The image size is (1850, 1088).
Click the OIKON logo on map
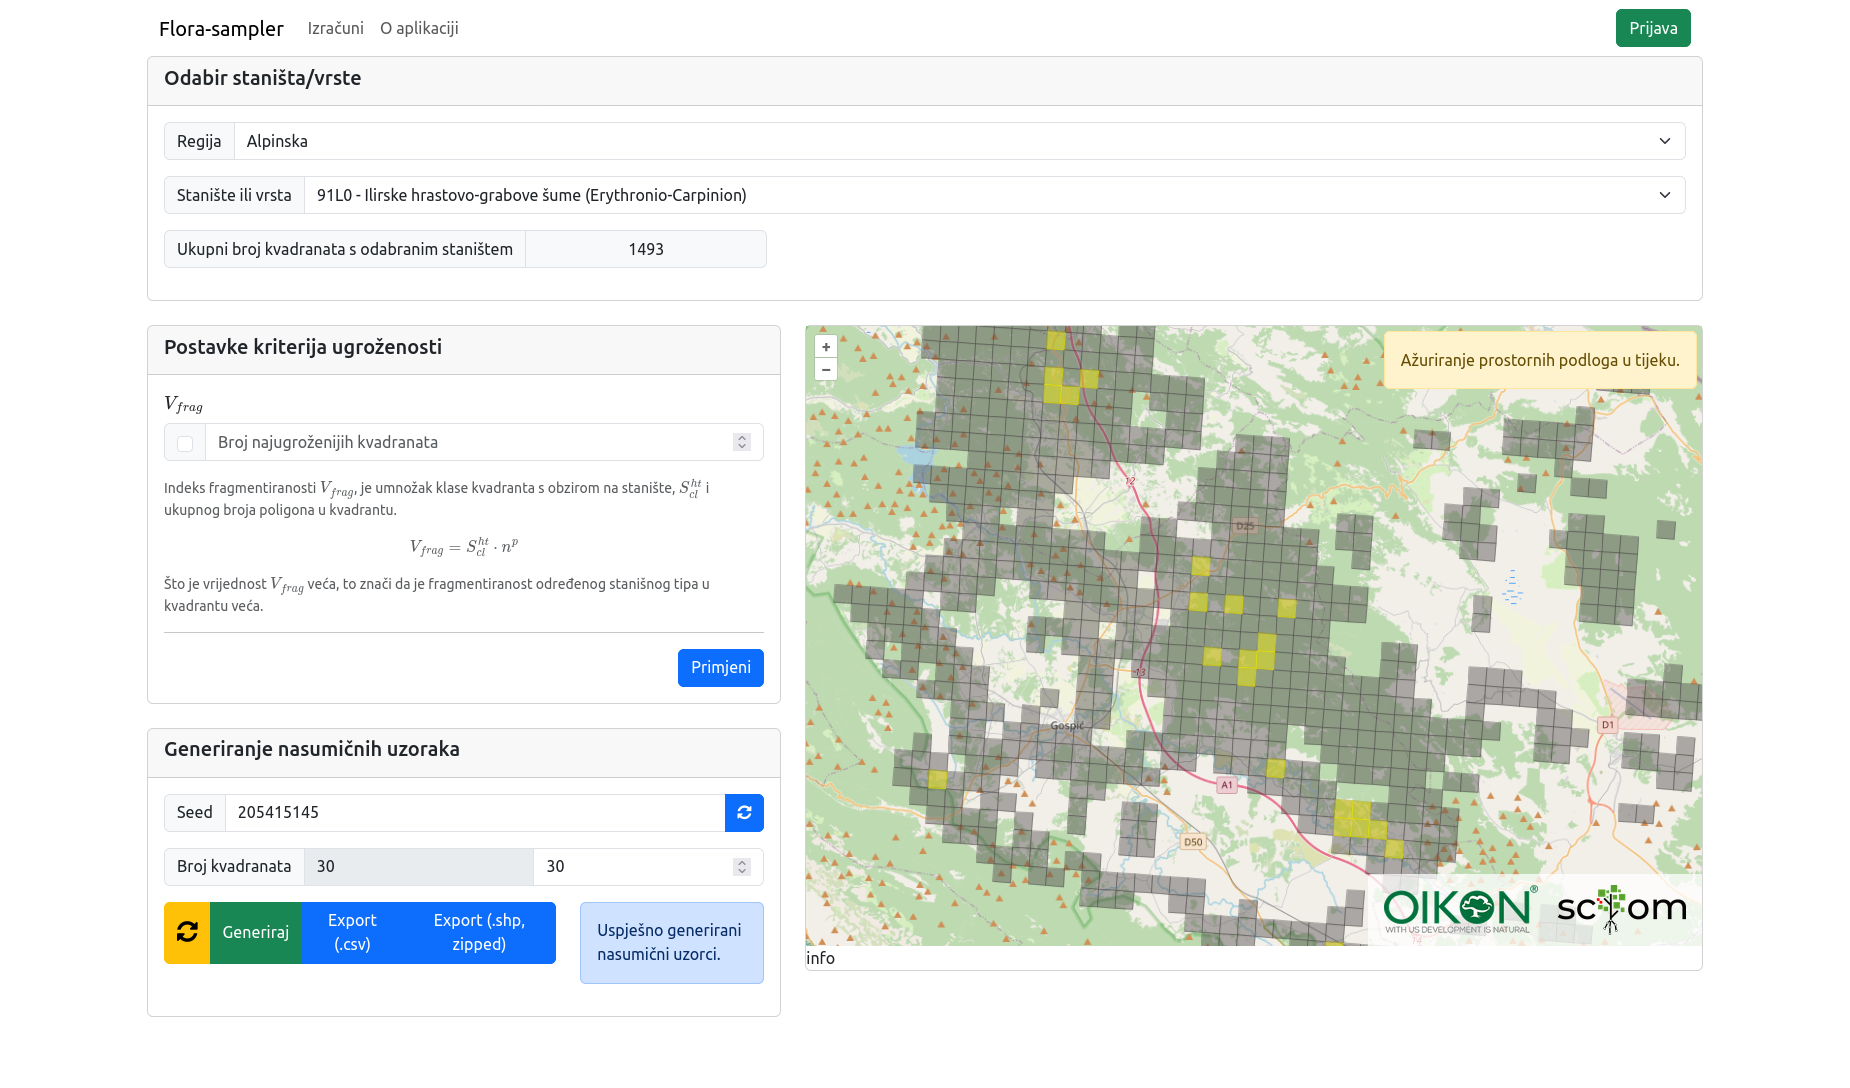(1457, 909)
